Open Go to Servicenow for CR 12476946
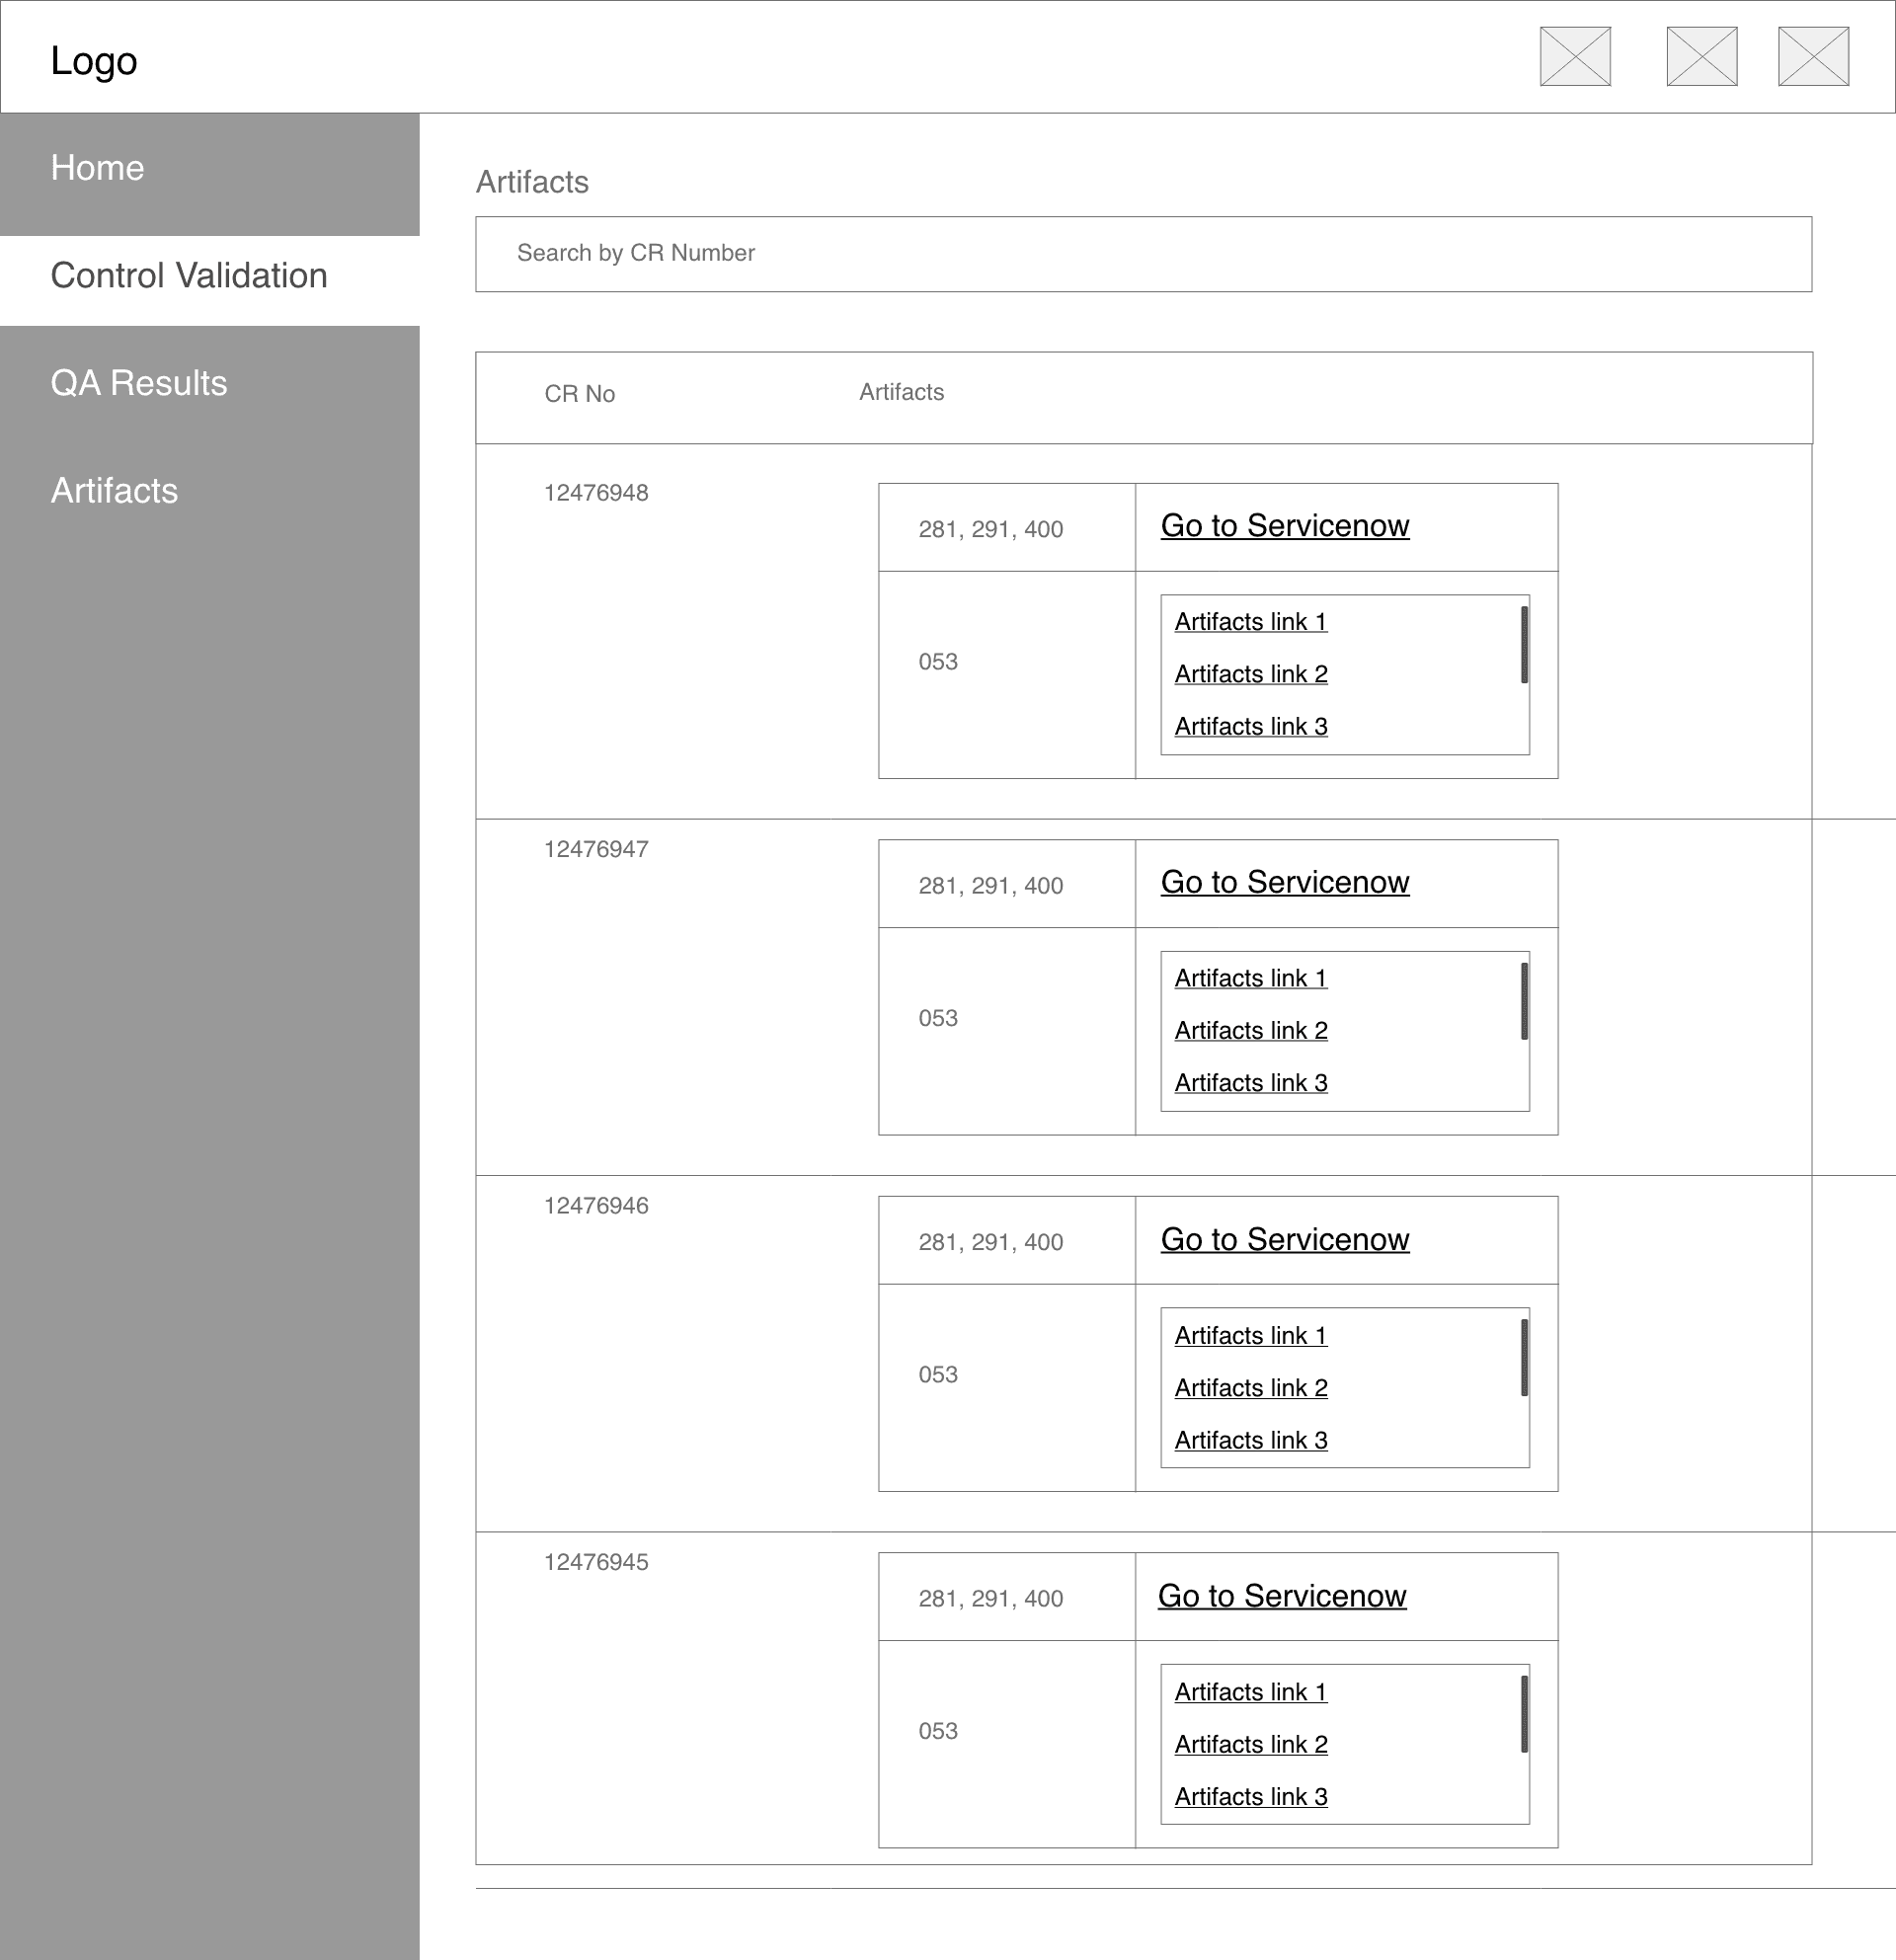This screenshot has width=1896, height=1960. point(1284,1239)
